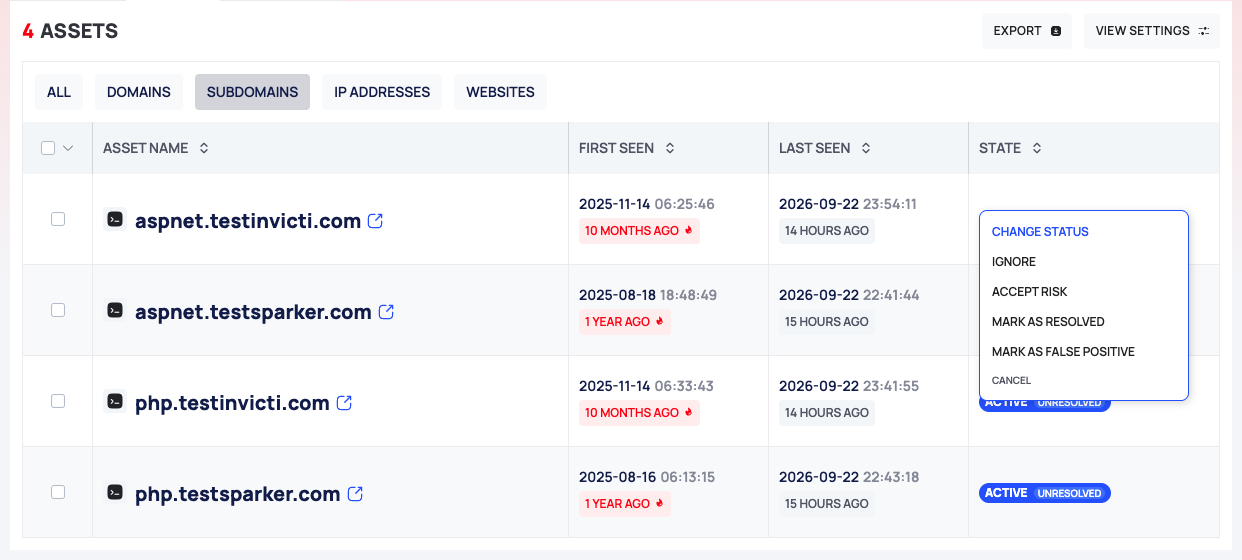The height and width of the screenshot is (560, 1242).
Task: Click the 4 Assets heading
Action: (70, 31)
